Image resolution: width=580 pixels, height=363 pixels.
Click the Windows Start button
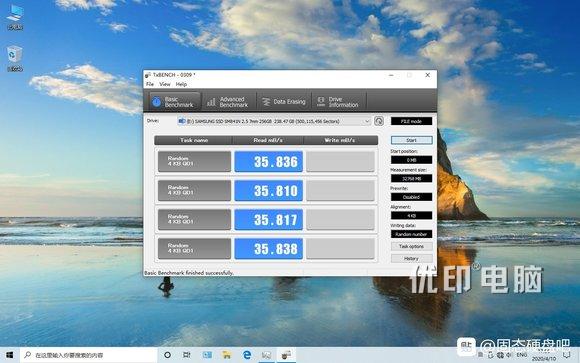pyautogui.click(x=10, y=355)
